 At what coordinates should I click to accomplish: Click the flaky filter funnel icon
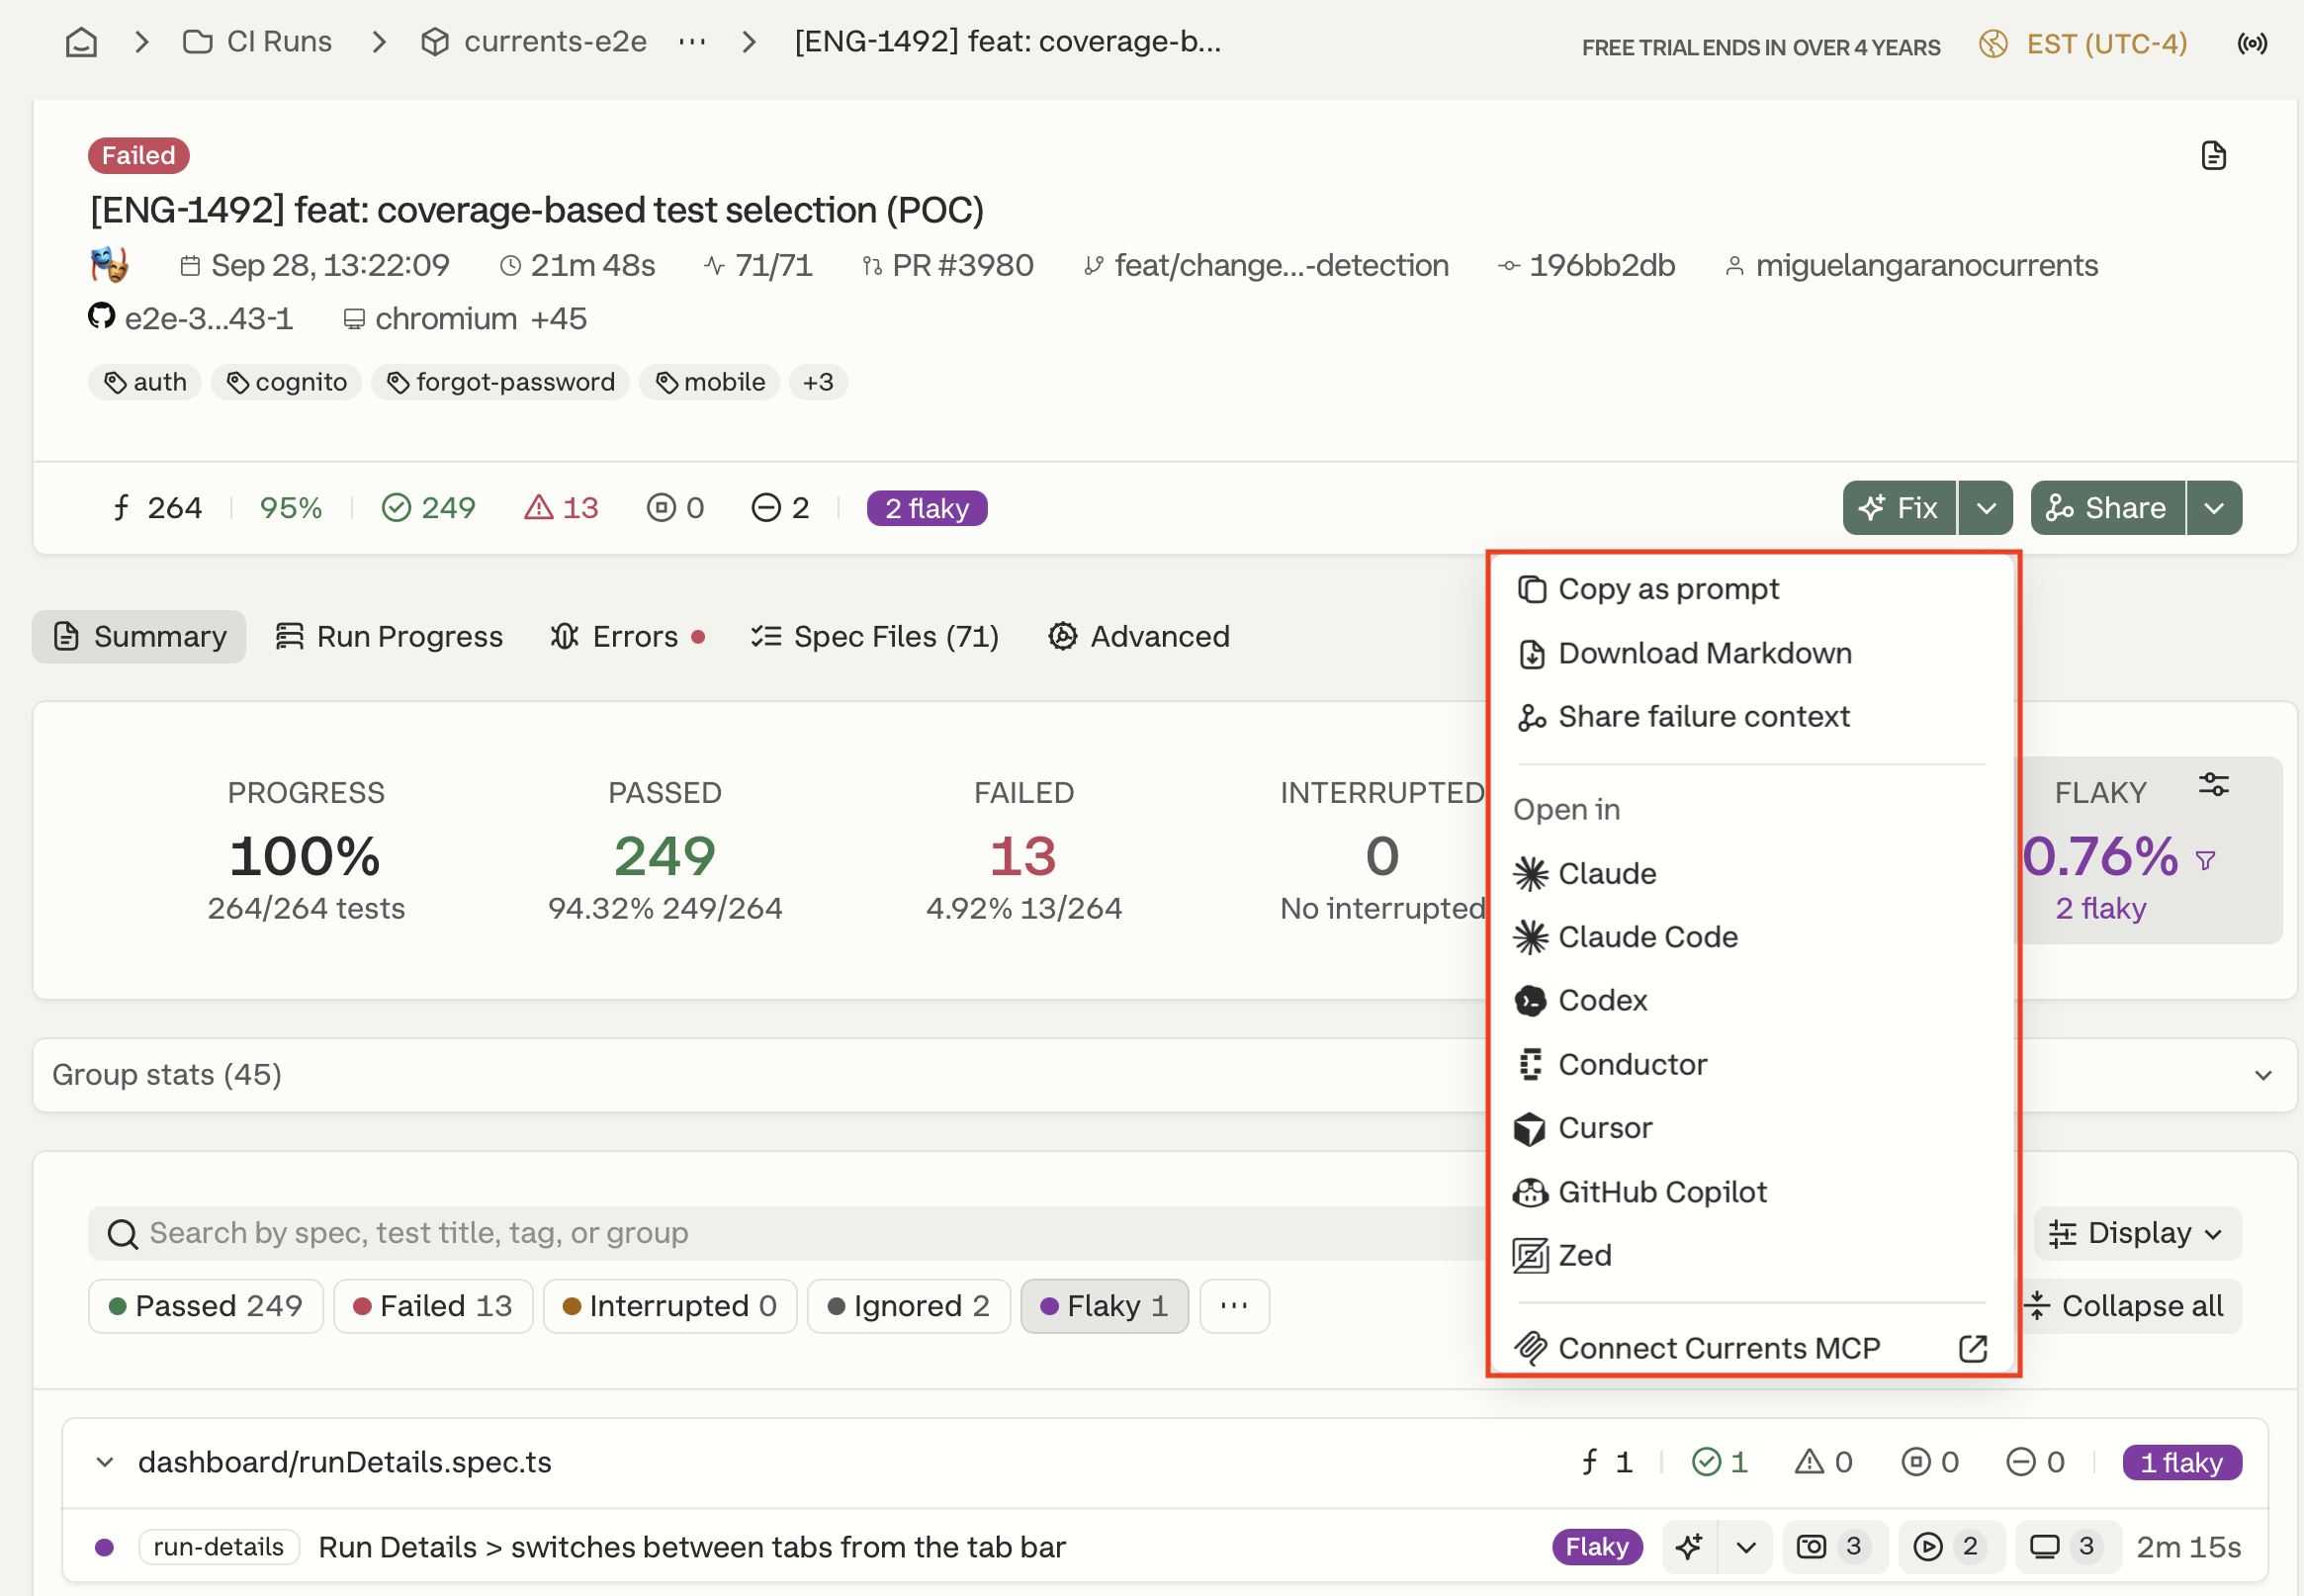(2205, 860)
